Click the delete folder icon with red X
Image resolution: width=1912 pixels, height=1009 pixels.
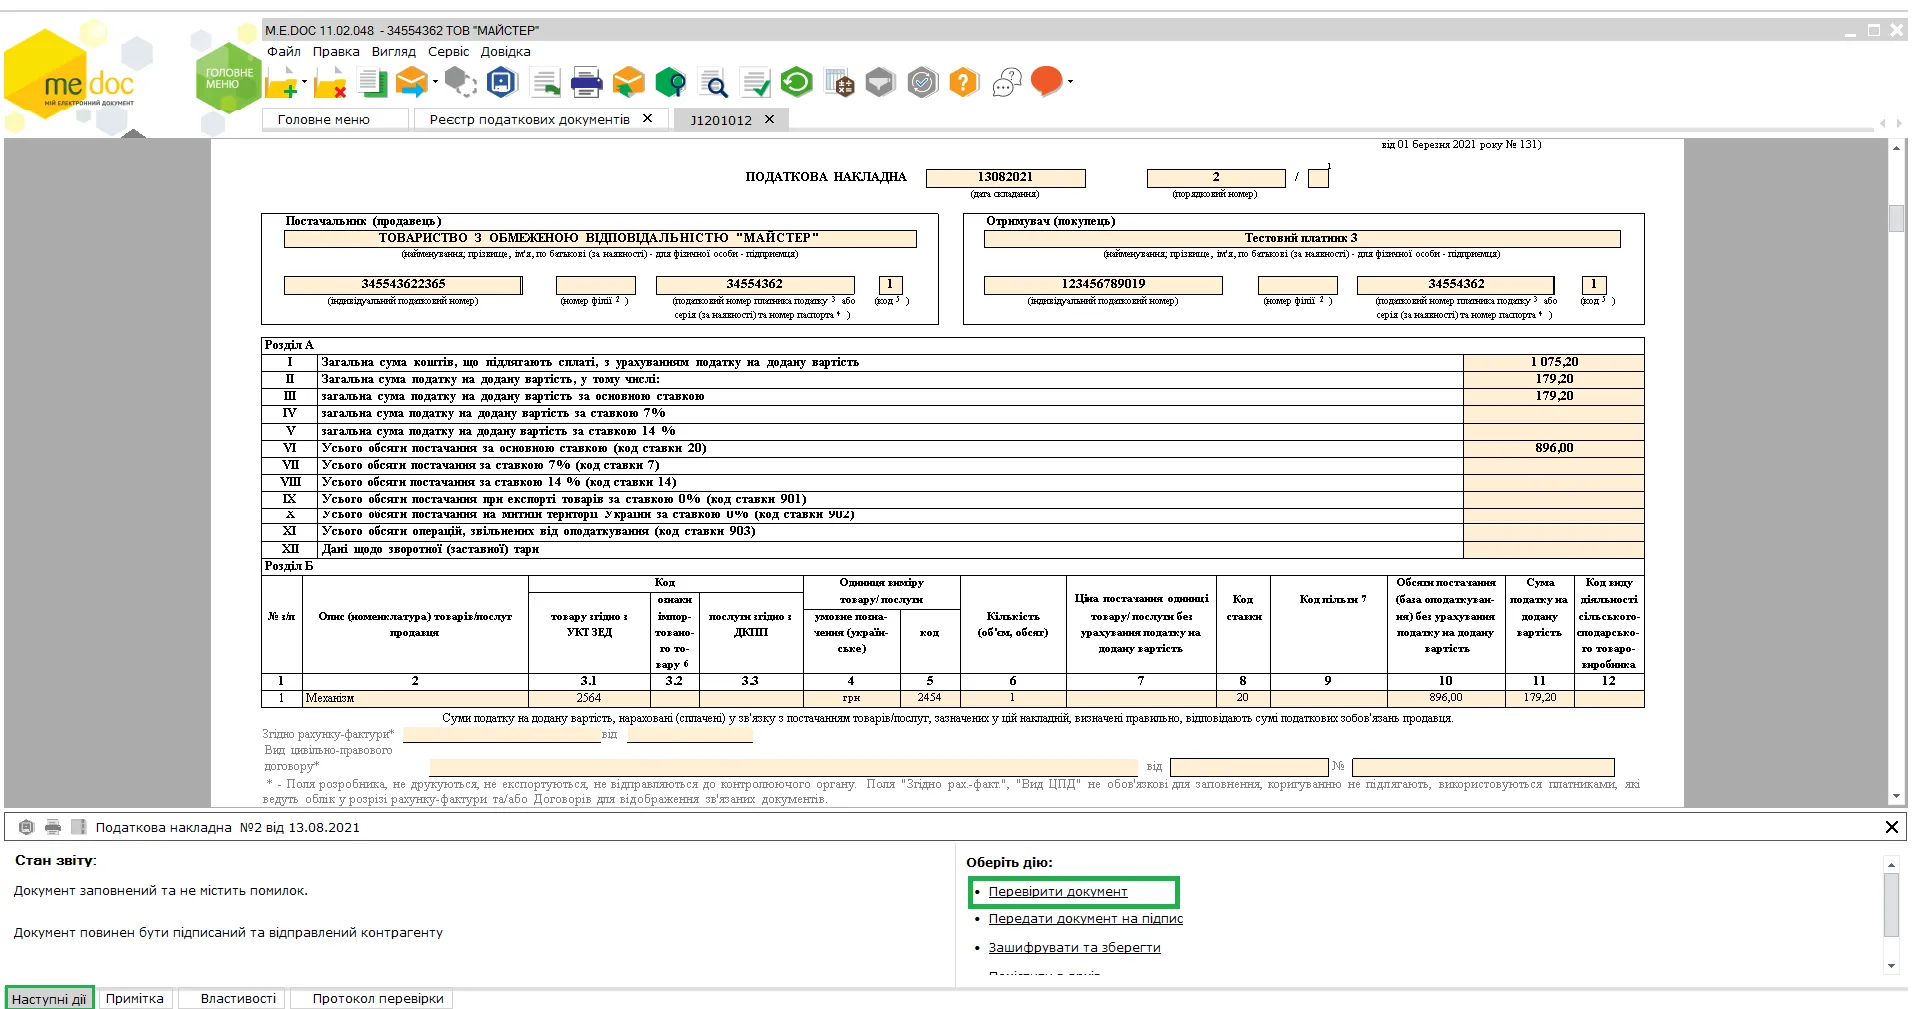point(330,83)
